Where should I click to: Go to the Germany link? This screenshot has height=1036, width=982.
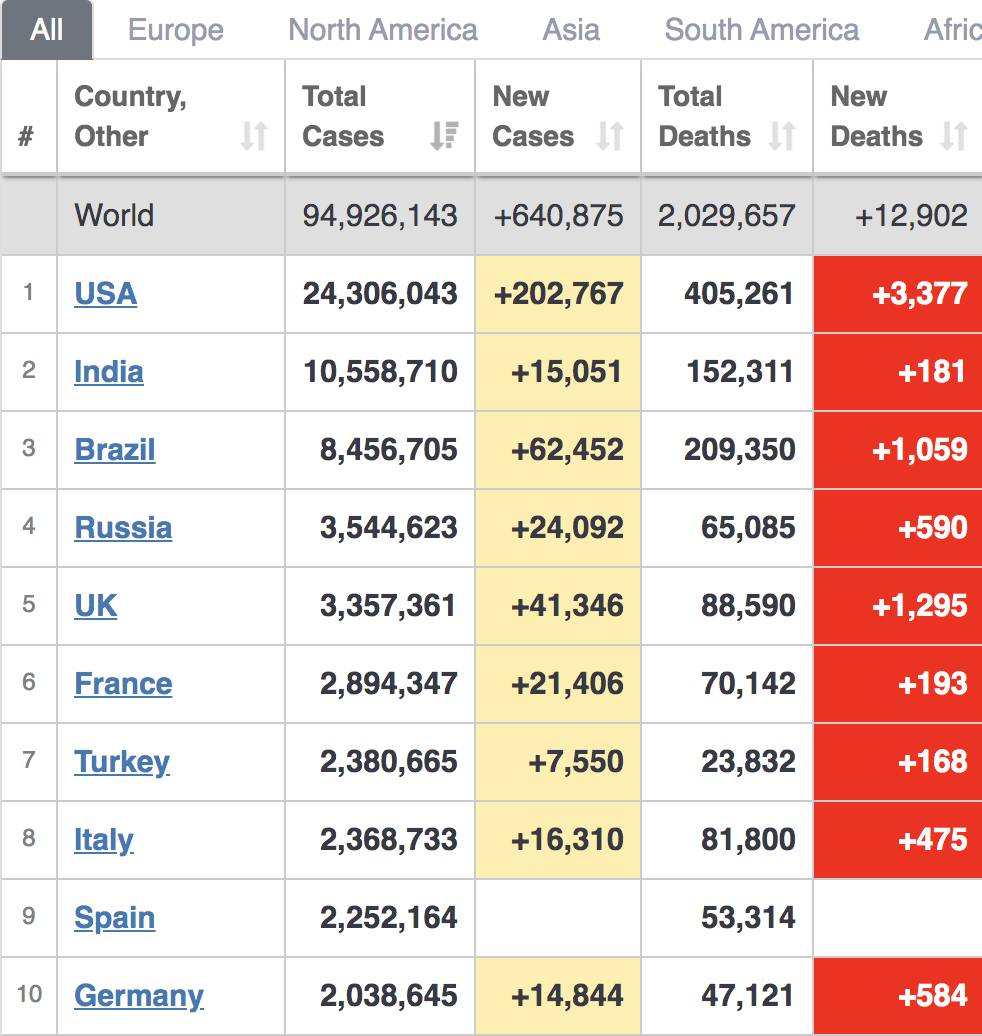pyautogui.click(x=138, y=996)
